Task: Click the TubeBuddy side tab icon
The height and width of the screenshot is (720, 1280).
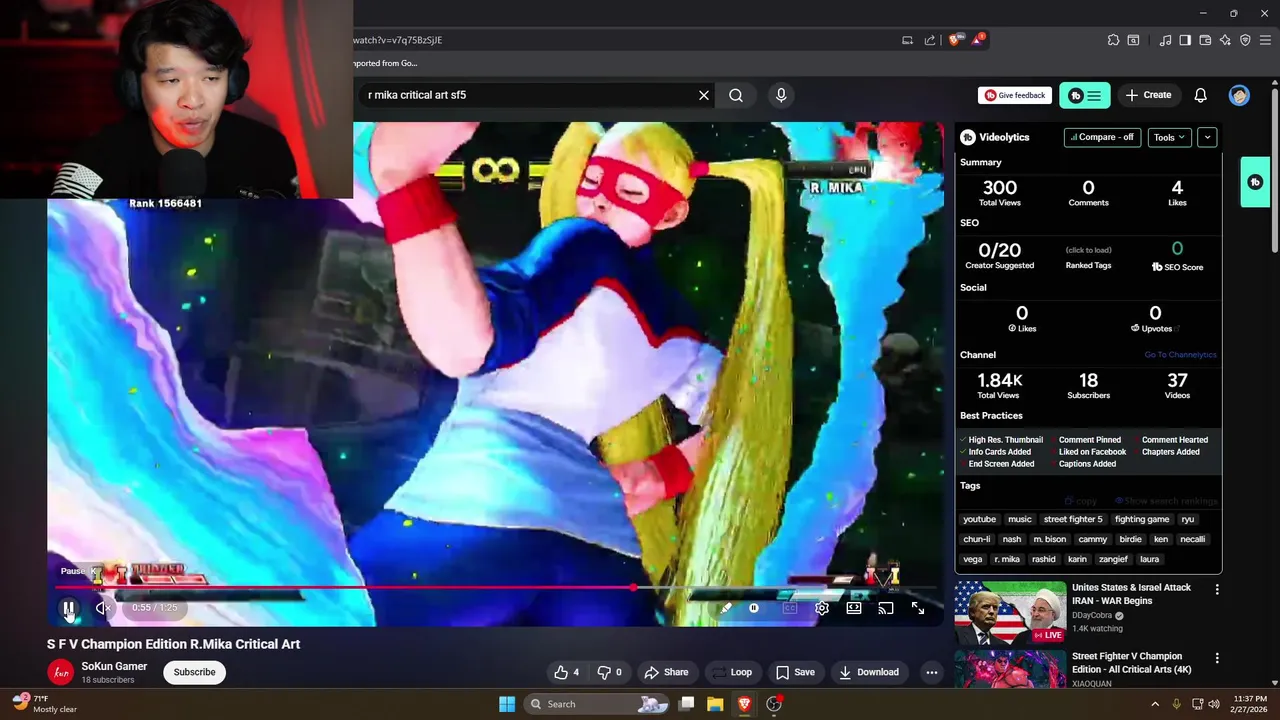Action: [x=1255, y=182]
